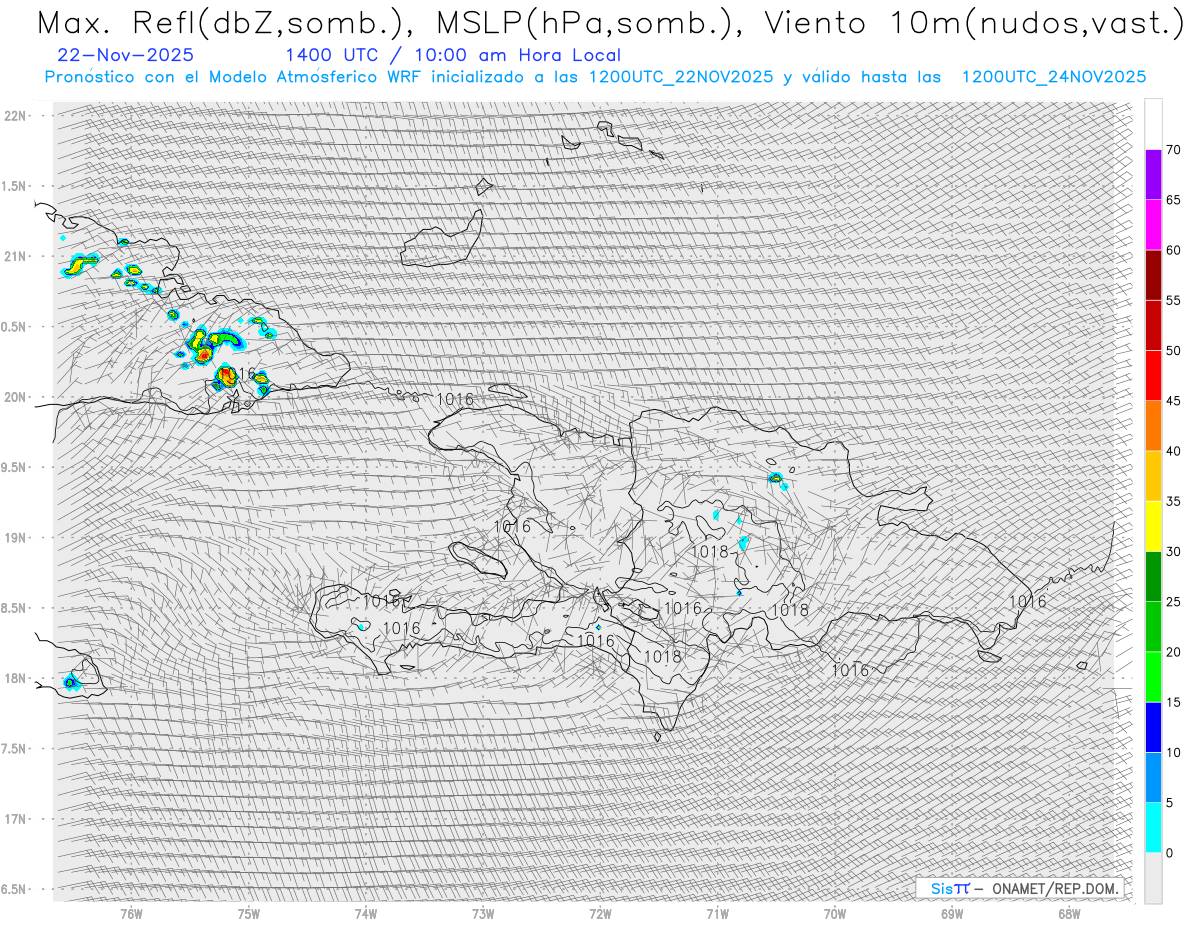Viewport: 1200px width, 927px height.
Task: Select the orange 40-45 dBZ swatch
Action: [x=1153, y=426]
